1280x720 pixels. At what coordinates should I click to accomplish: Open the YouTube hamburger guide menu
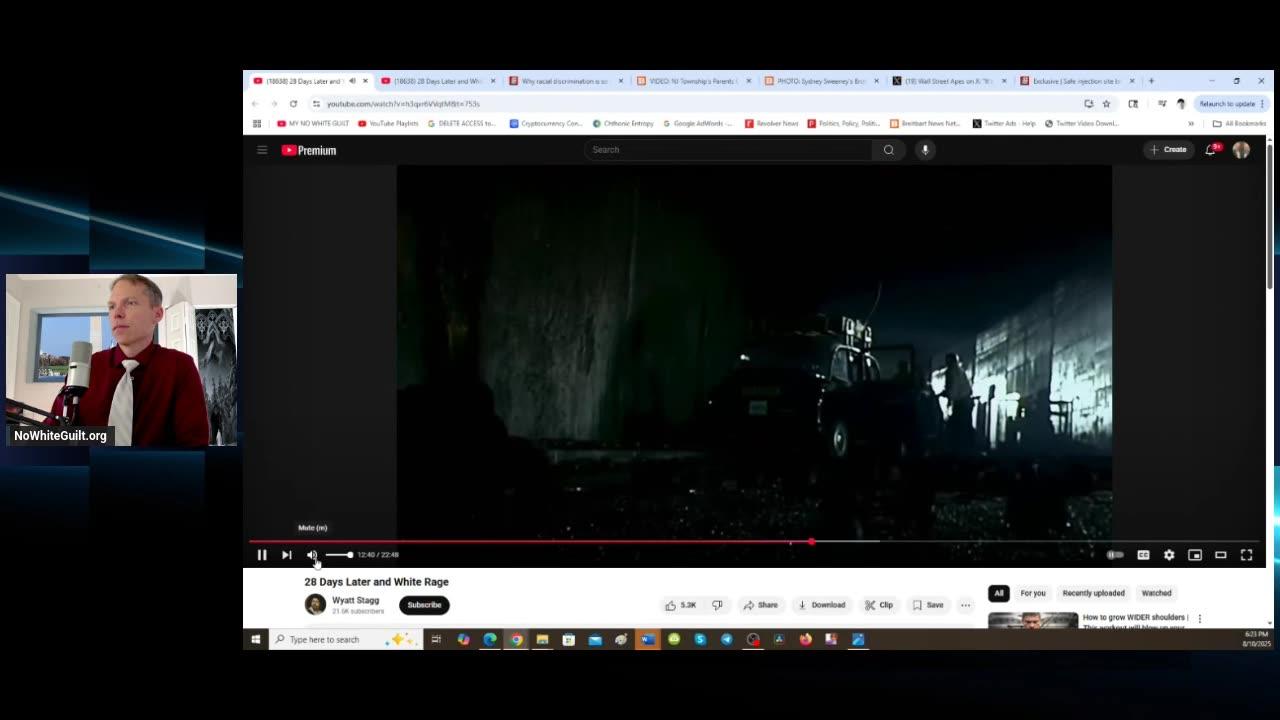[x=262, y=150]
